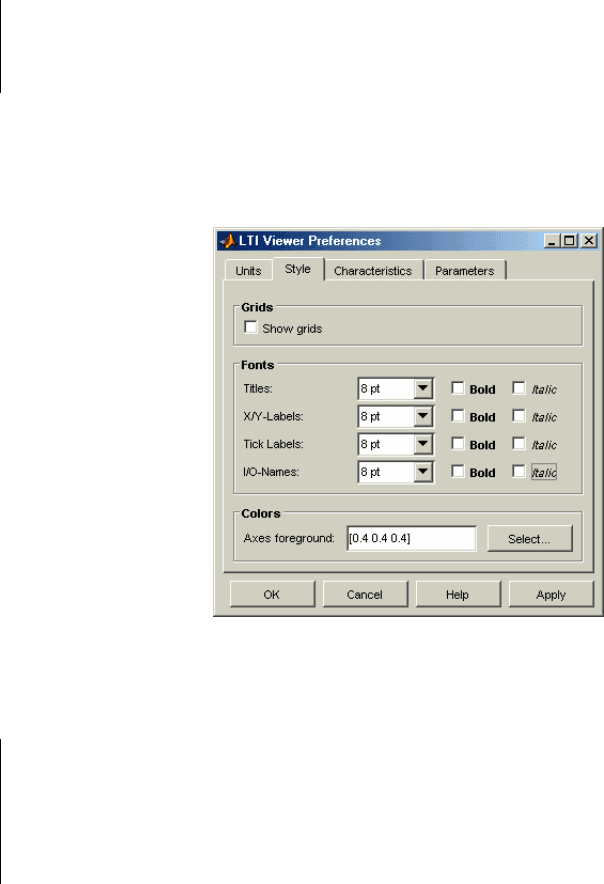The height and width of the screenshot is (884, 604).
Task: Open the X/Y-Labels font size dropdown
Action: (423, 416)
